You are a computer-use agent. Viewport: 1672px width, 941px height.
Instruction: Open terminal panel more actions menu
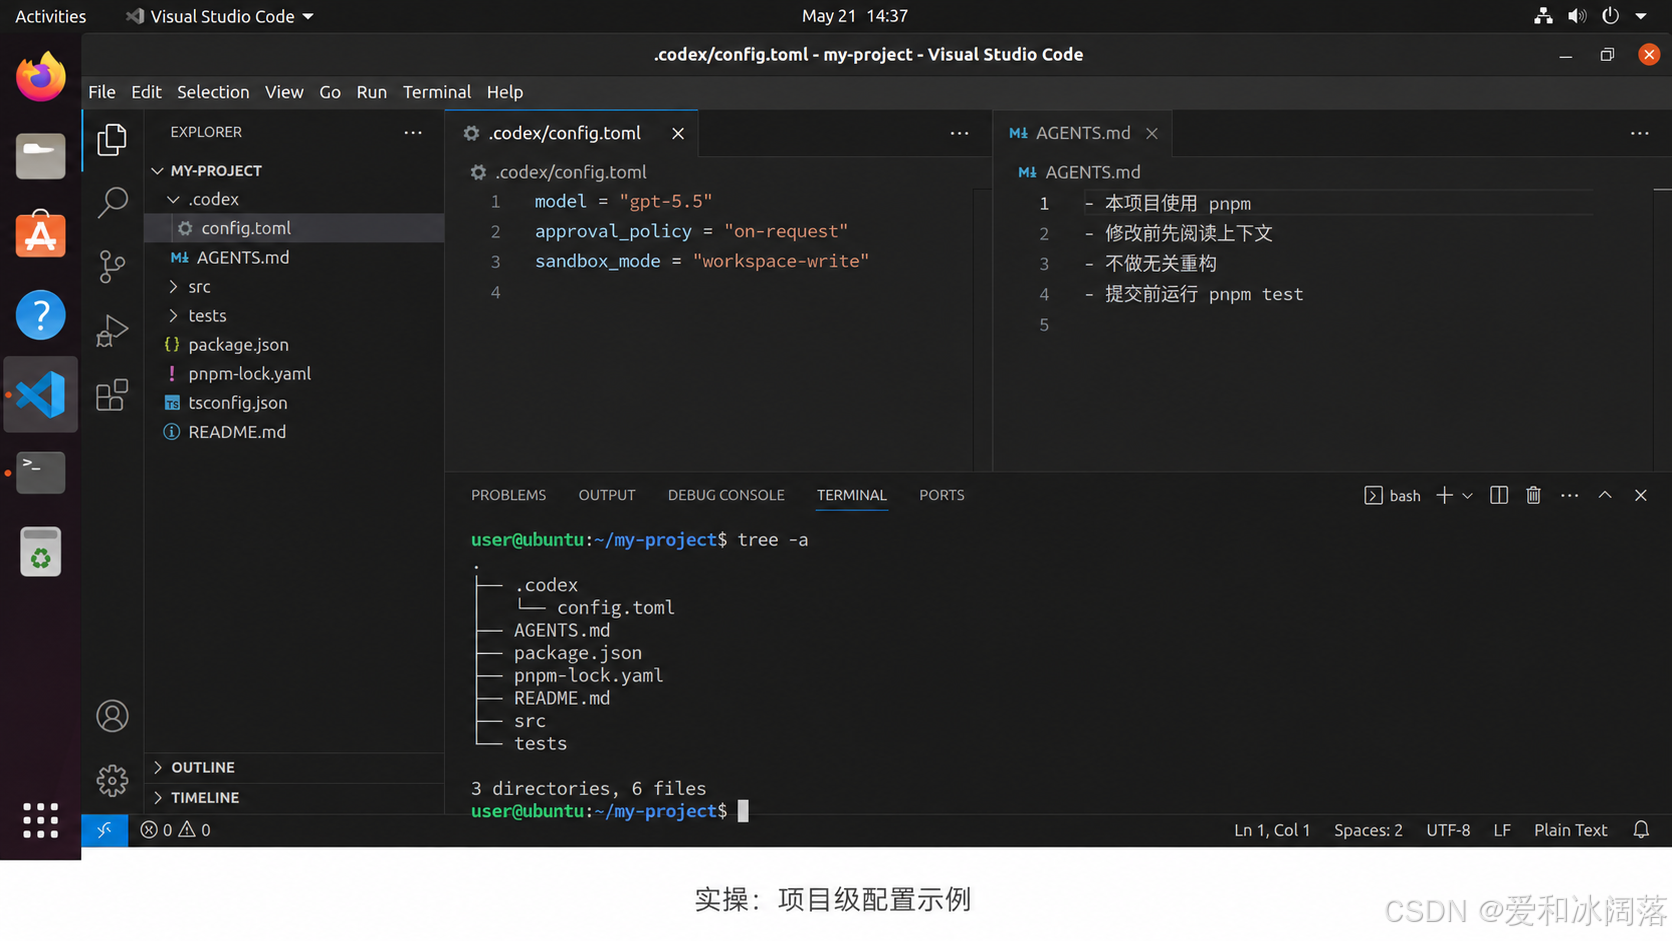[x=1569, y=496]
